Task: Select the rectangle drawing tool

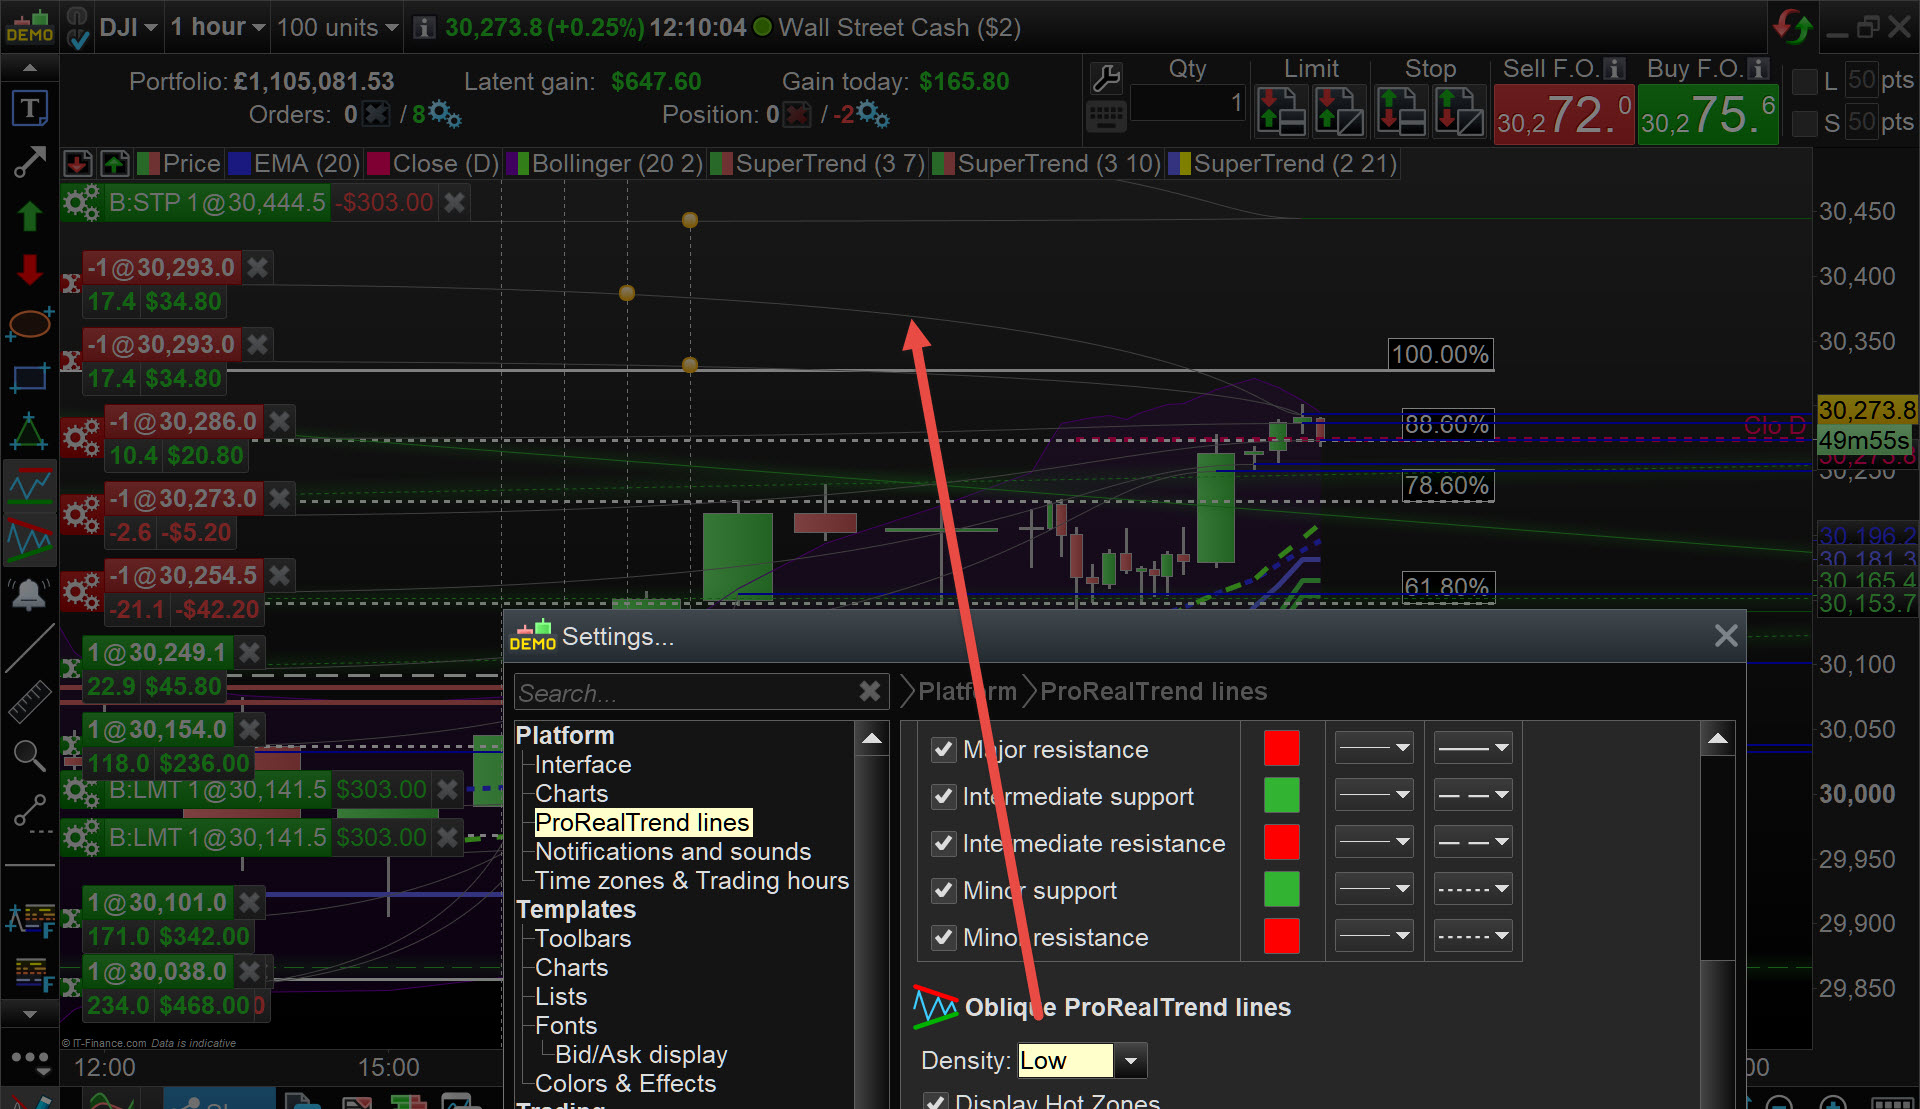Action: tap(29, 378)
